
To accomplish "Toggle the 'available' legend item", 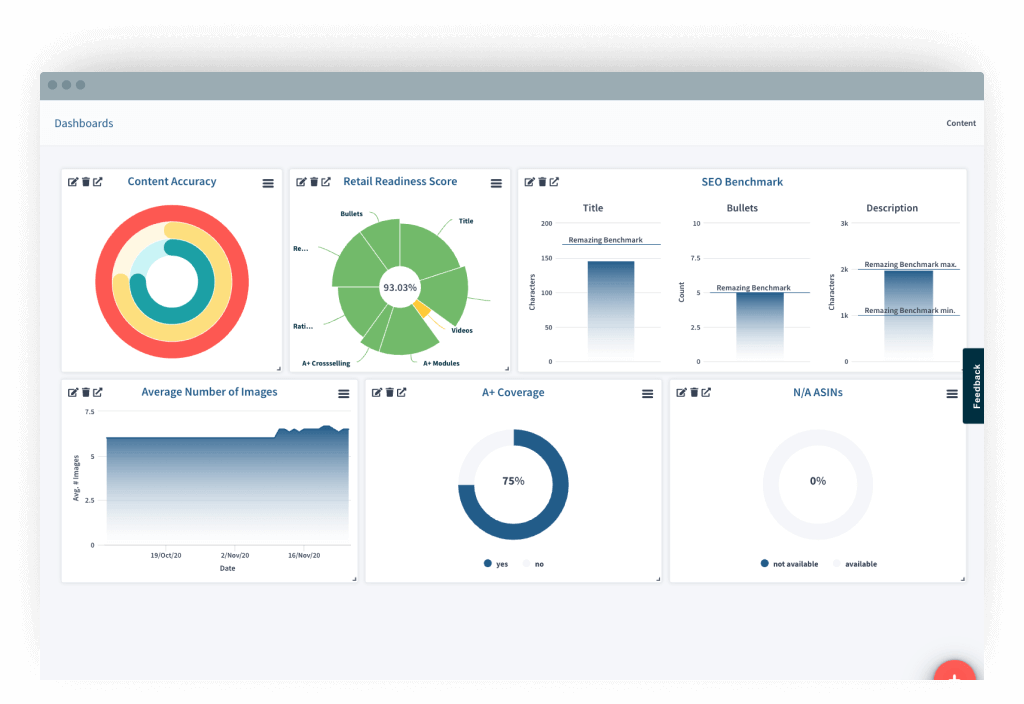I will (x=854, y=564).
